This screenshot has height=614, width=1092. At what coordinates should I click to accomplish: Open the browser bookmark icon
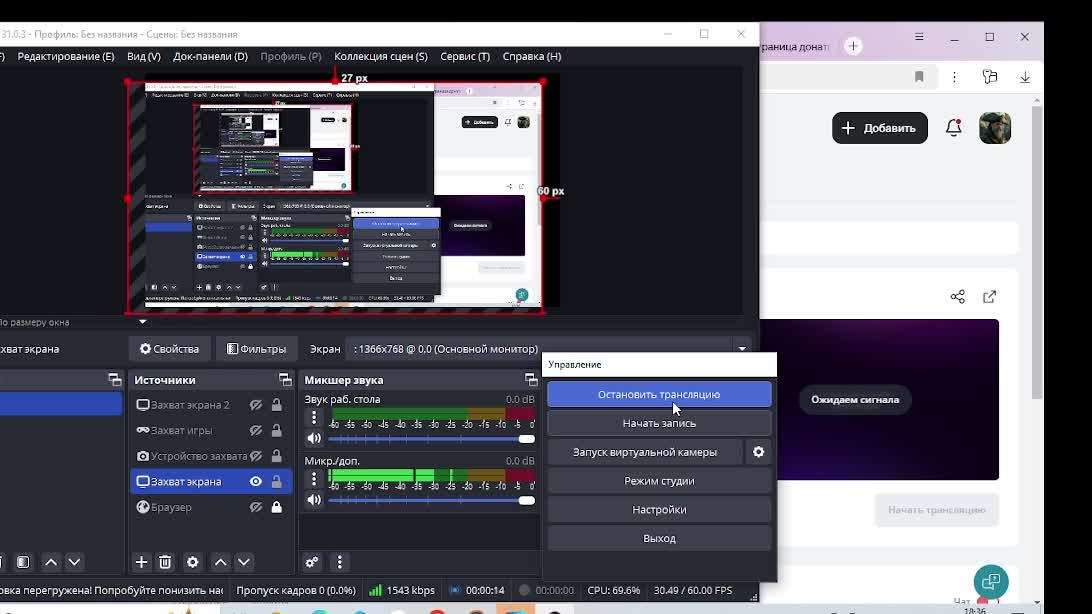coord(919,77)
